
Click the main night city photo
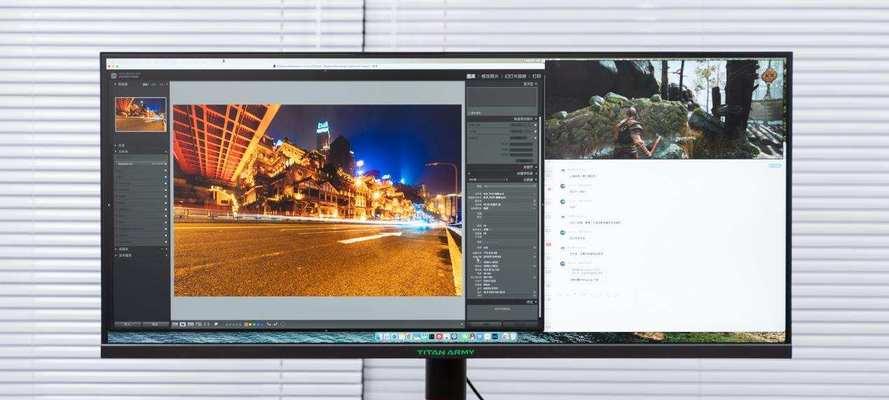[x=318, y=200]
